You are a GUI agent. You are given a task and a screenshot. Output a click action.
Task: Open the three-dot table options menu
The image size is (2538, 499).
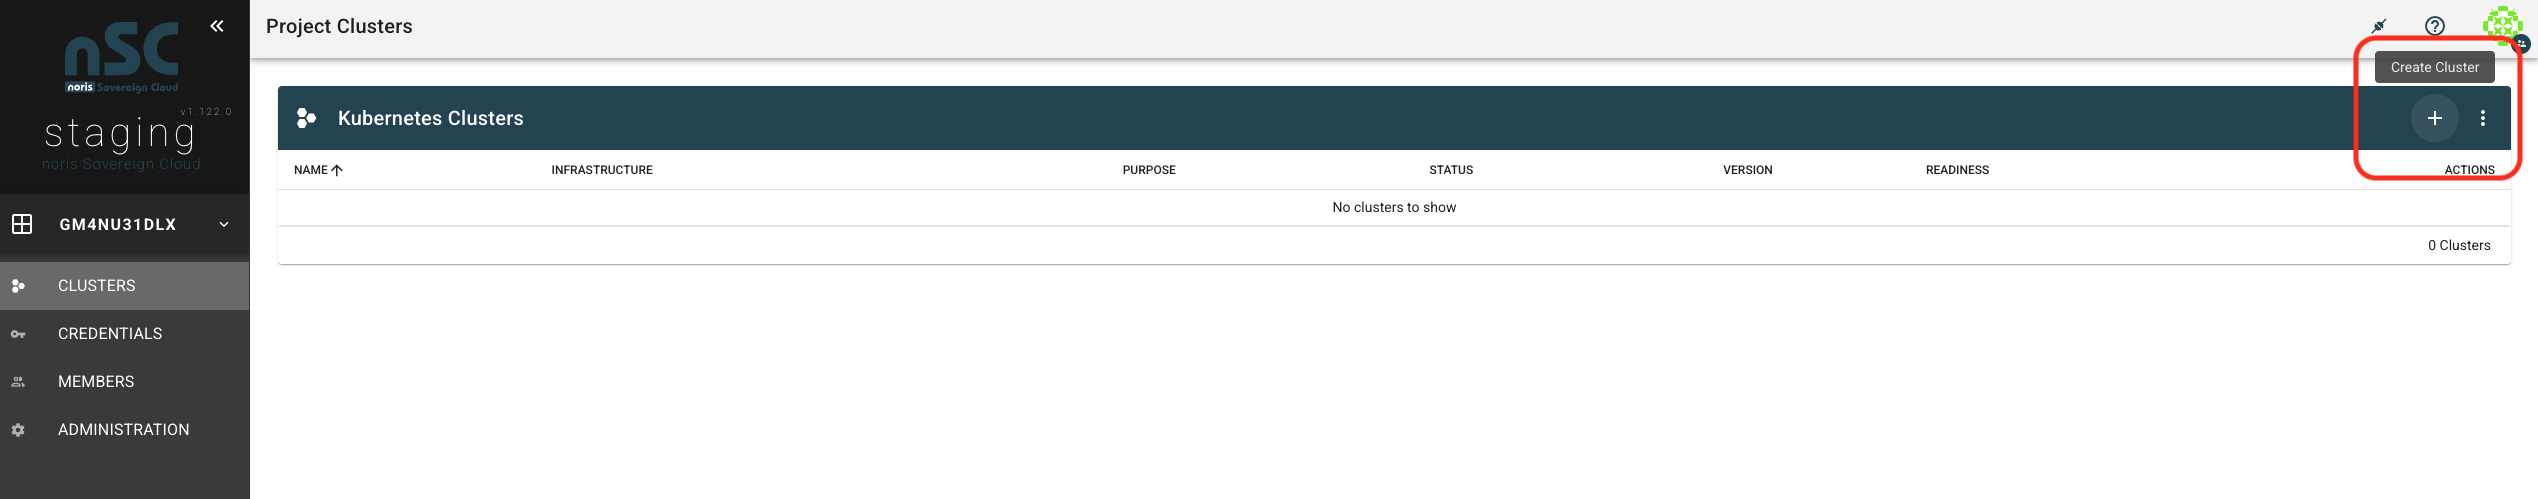tap(2482, 118)
